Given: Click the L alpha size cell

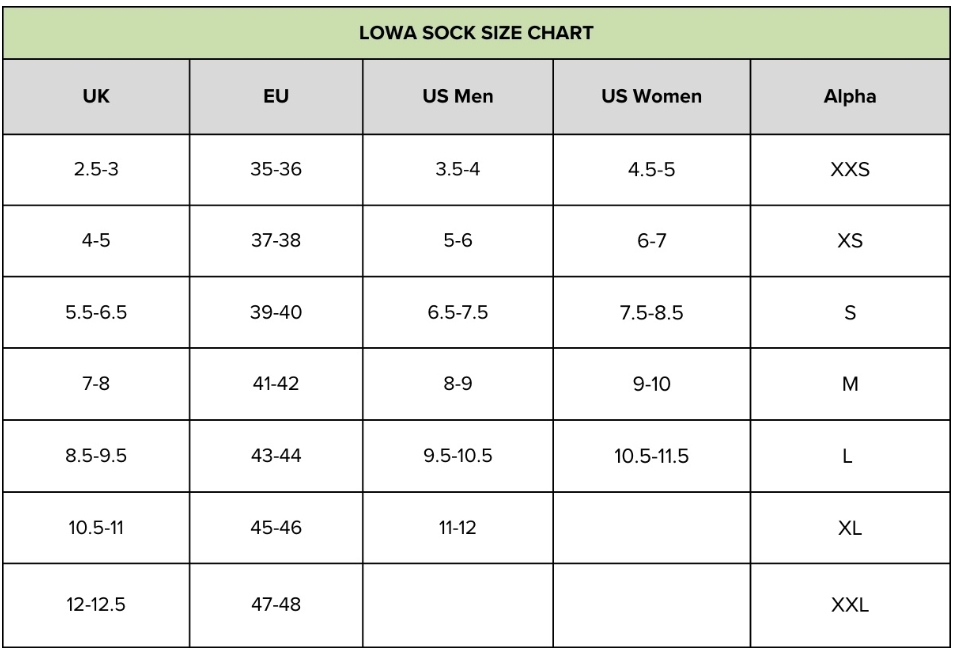Looking at the screenshot, I should pyautogui.click(x=850, y=455).
